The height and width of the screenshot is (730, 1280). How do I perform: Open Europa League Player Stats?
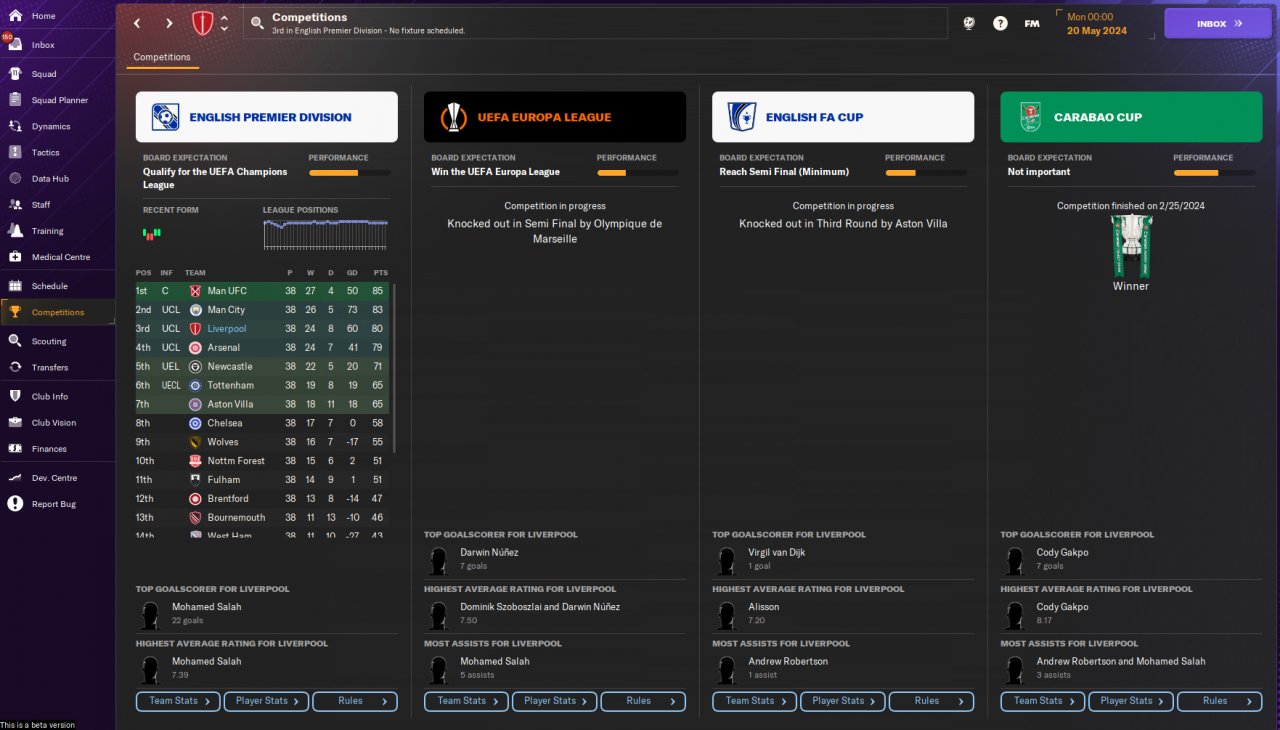[x=554, y=701]
